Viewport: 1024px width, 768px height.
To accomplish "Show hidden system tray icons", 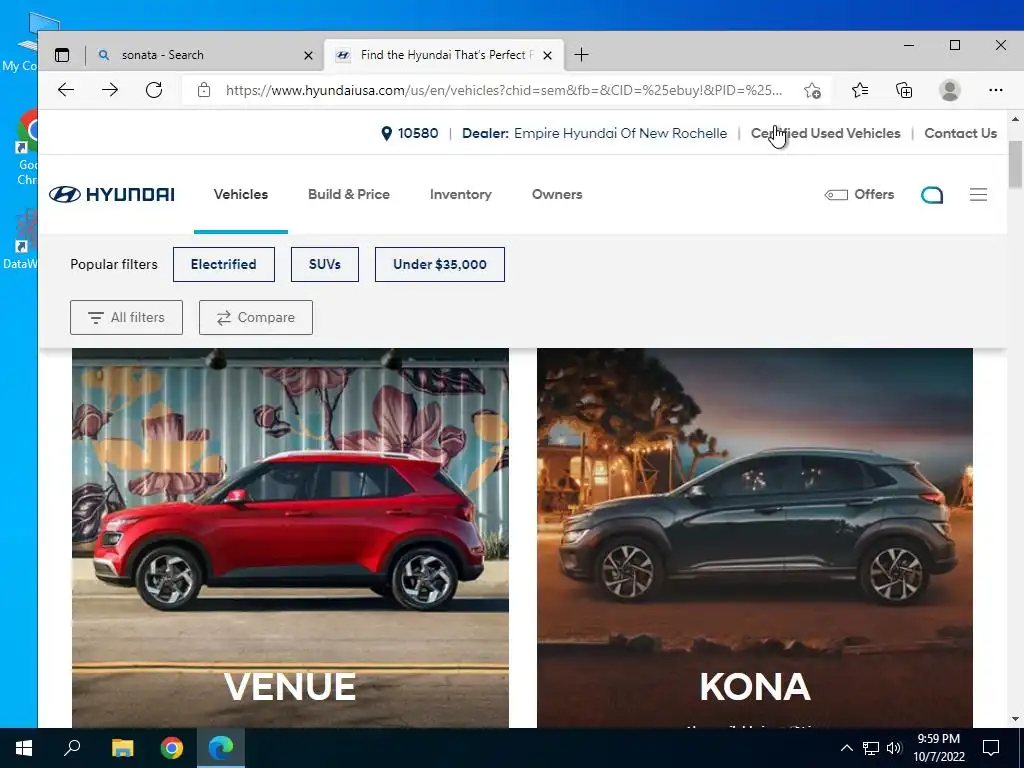I will click(x=846, y=748).
